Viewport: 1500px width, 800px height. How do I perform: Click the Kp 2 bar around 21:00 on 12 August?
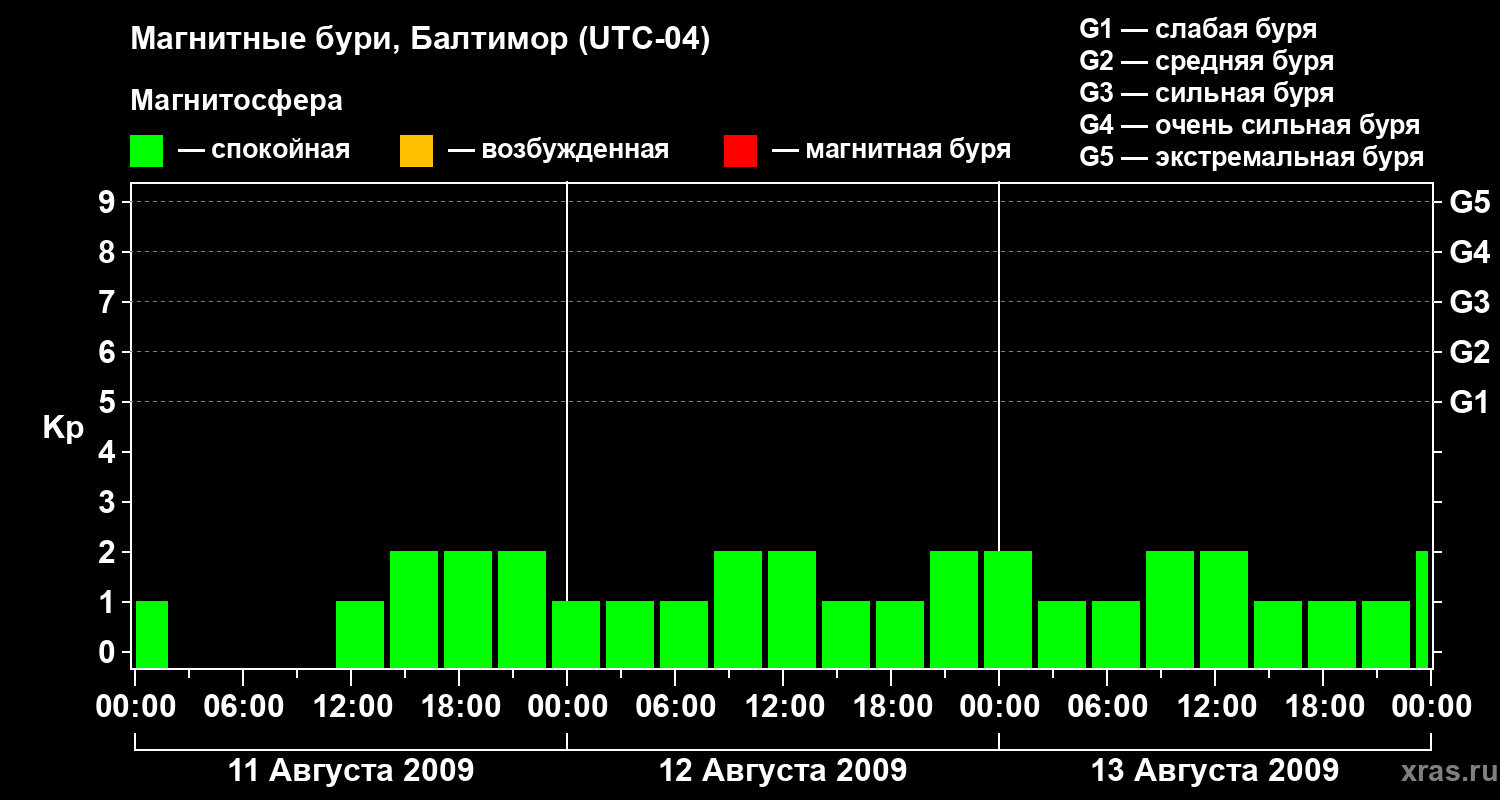click(954, 609)
